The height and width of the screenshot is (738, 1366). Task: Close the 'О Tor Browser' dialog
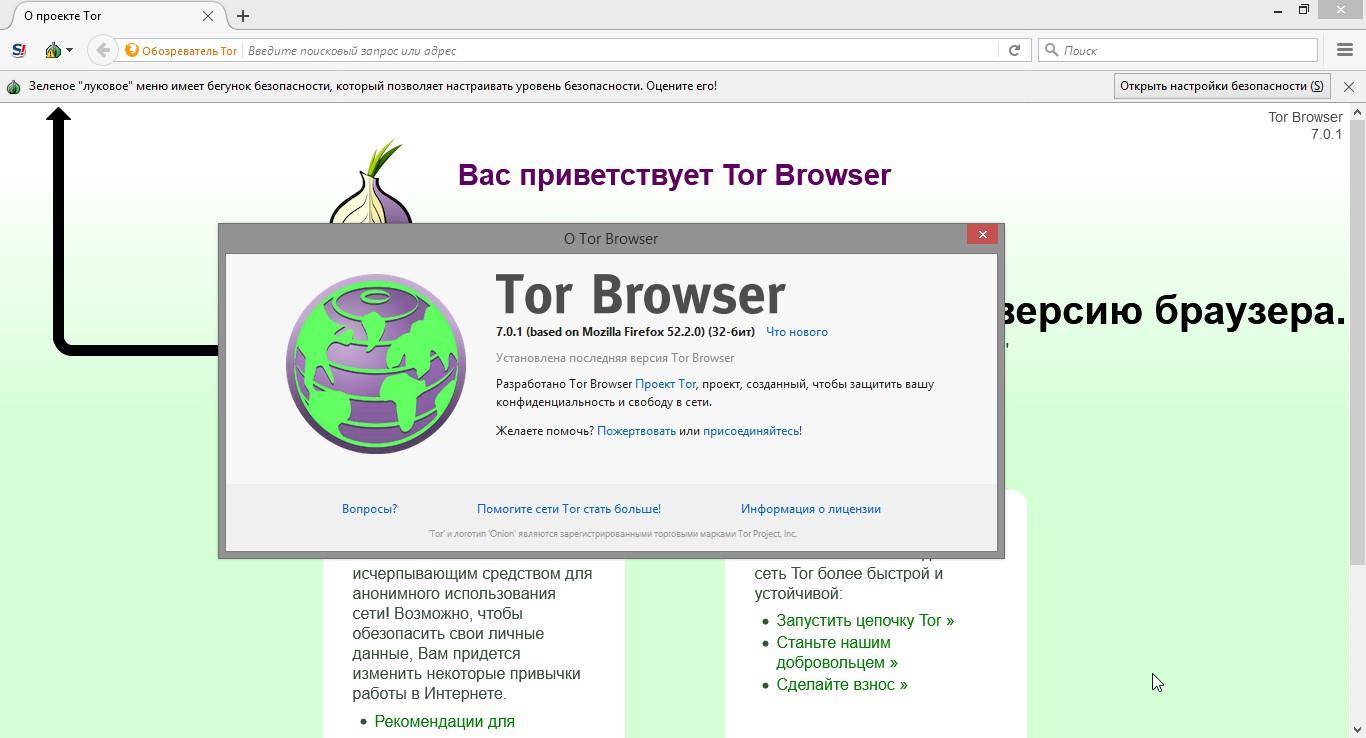pyautogui.click(x=982, y=234)
